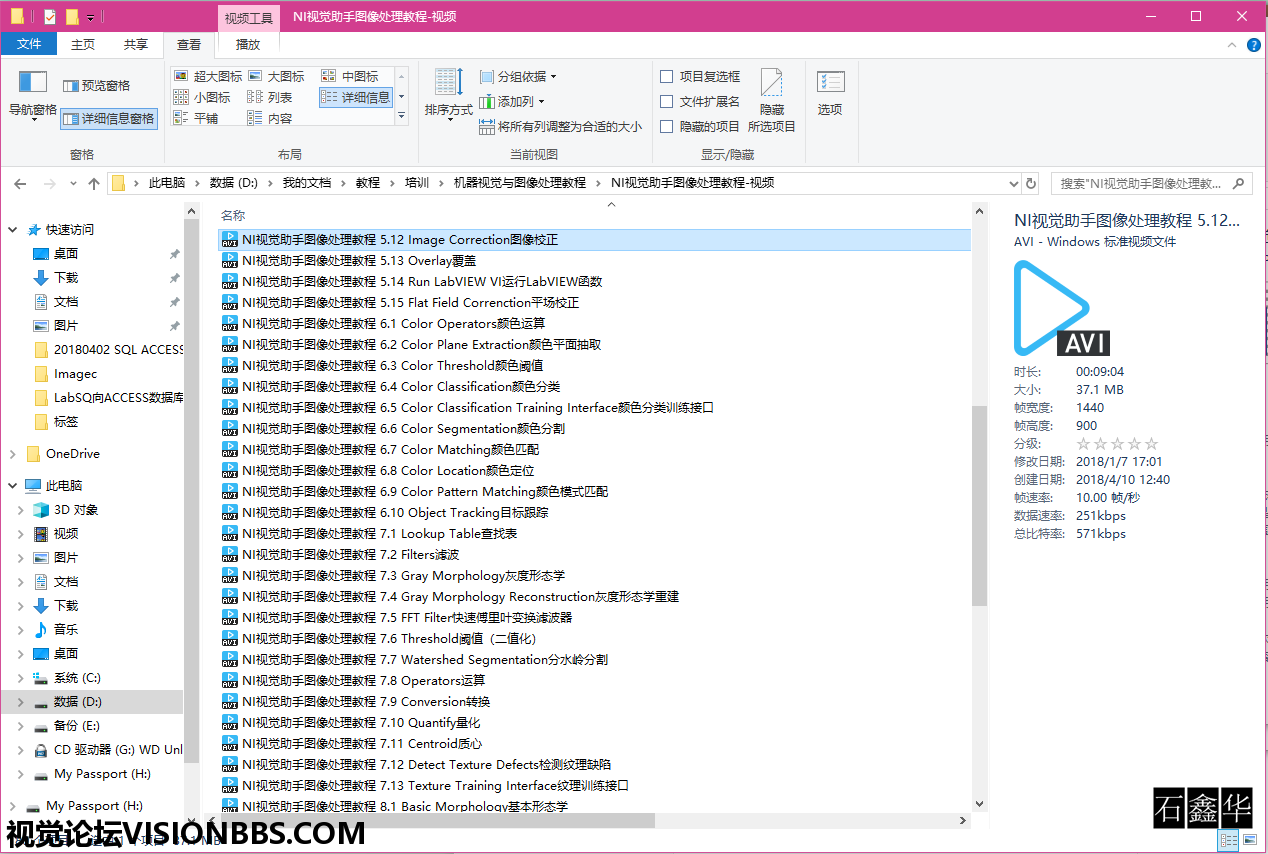Switch layout to 超大图标
The image size is (1268, 854).
[208, 76]
